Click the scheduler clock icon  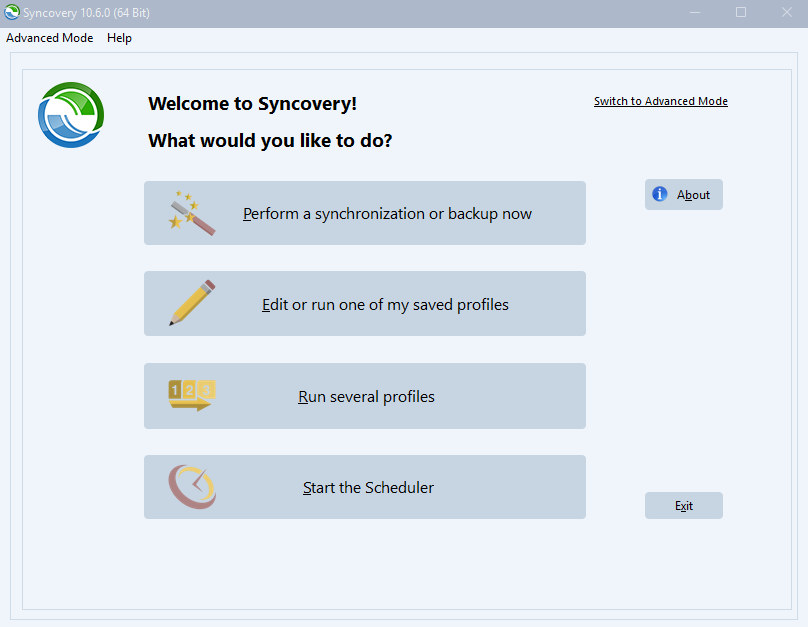[x=192, y=487]
